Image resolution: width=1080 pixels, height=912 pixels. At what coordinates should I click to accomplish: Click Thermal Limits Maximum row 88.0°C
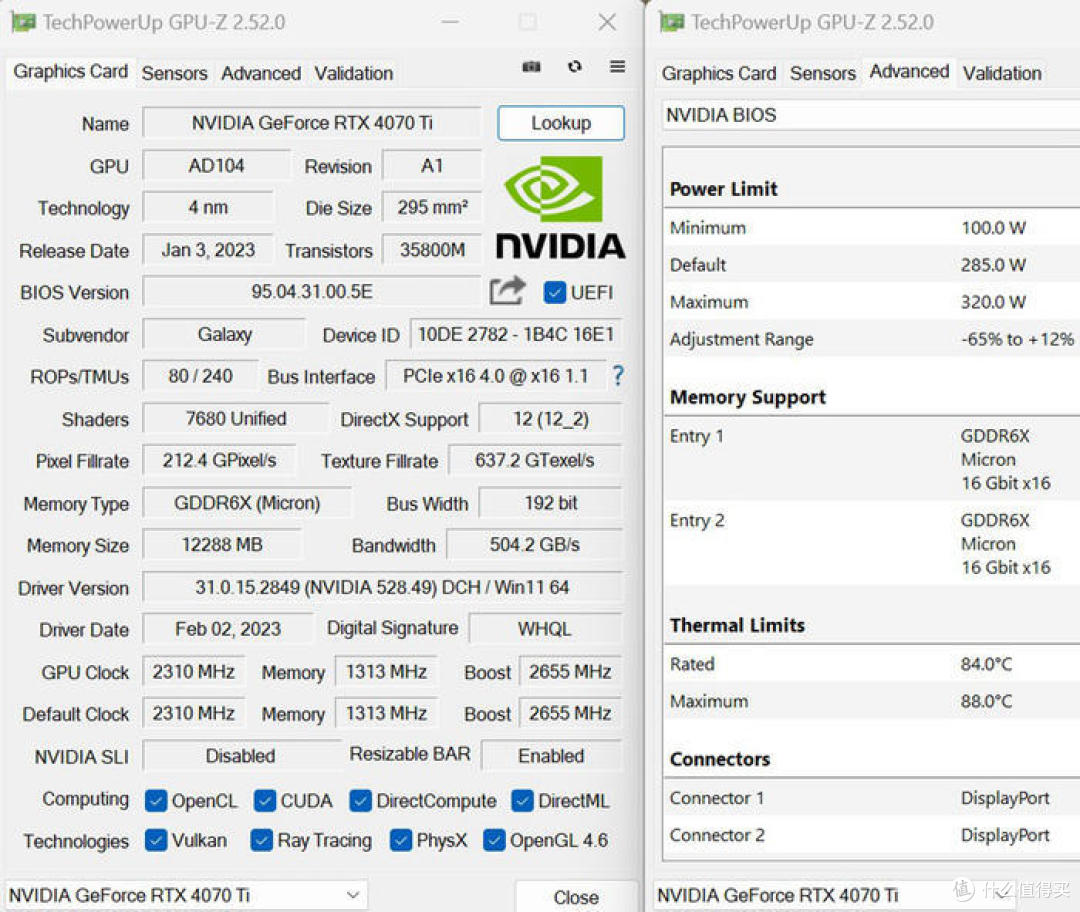872,701
